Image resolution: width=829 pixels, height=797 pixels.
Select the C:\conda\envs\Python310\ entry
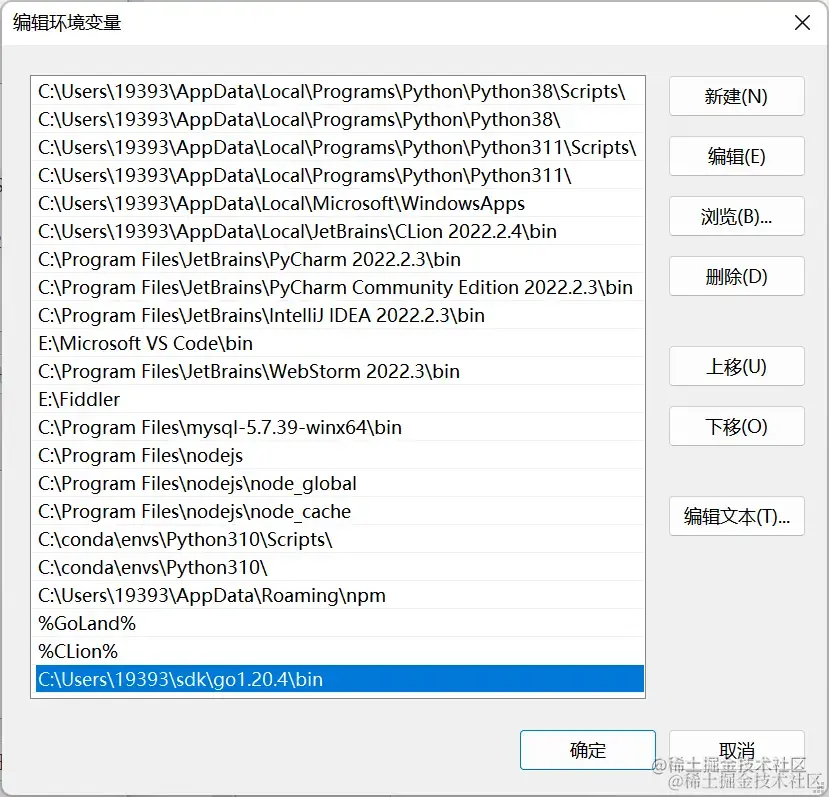point(338,568)
